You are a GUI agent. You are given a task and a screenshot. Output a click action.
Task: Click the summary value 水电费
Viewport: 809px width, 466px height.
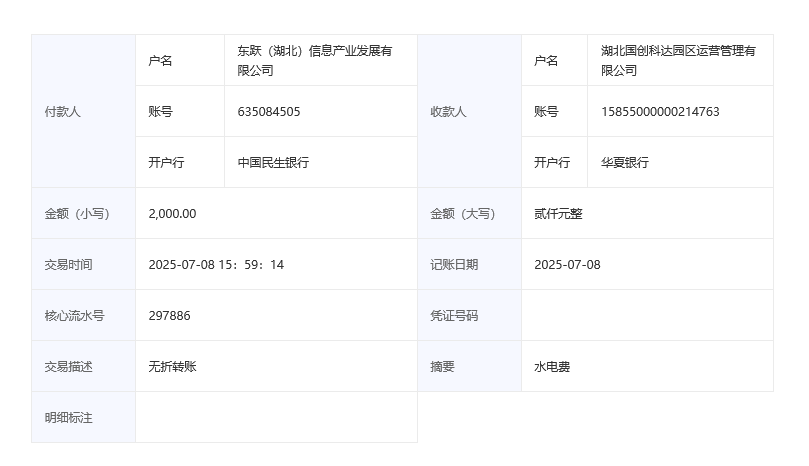(552, 367)
